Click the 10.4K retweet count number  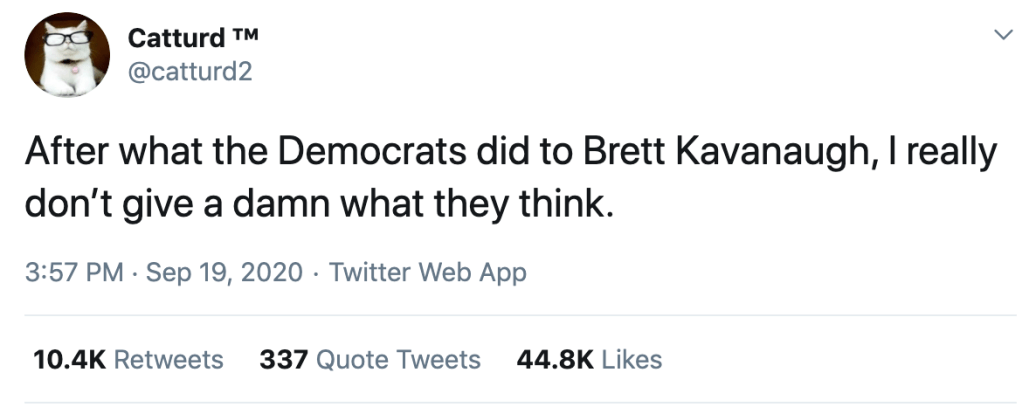tap(69, 359)
